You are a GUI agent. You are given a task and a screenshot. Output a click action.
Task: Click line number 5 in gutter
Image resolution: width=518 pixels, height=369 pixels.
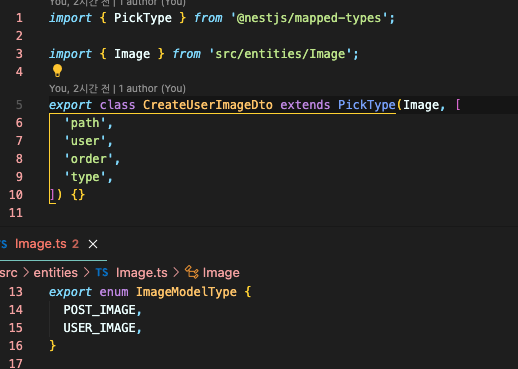(19, 105)
